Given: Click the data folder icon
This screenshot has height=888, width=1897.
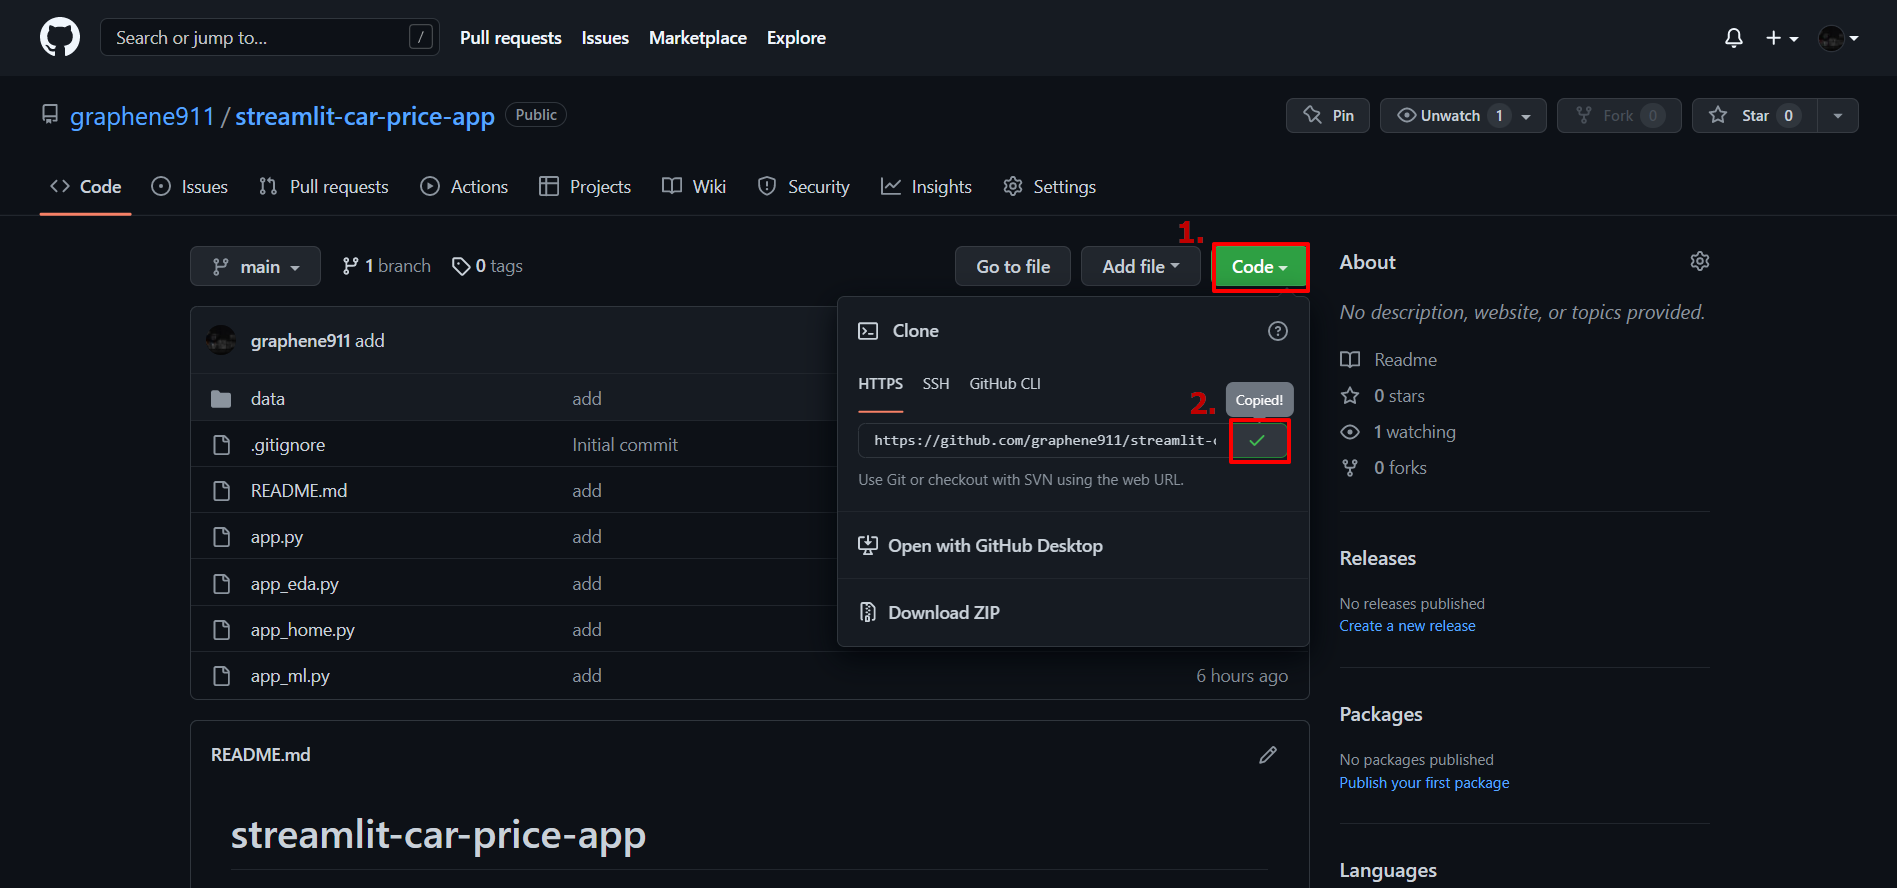Looking at the screenshot, I should pyautogui.click(x=221, y=399).
